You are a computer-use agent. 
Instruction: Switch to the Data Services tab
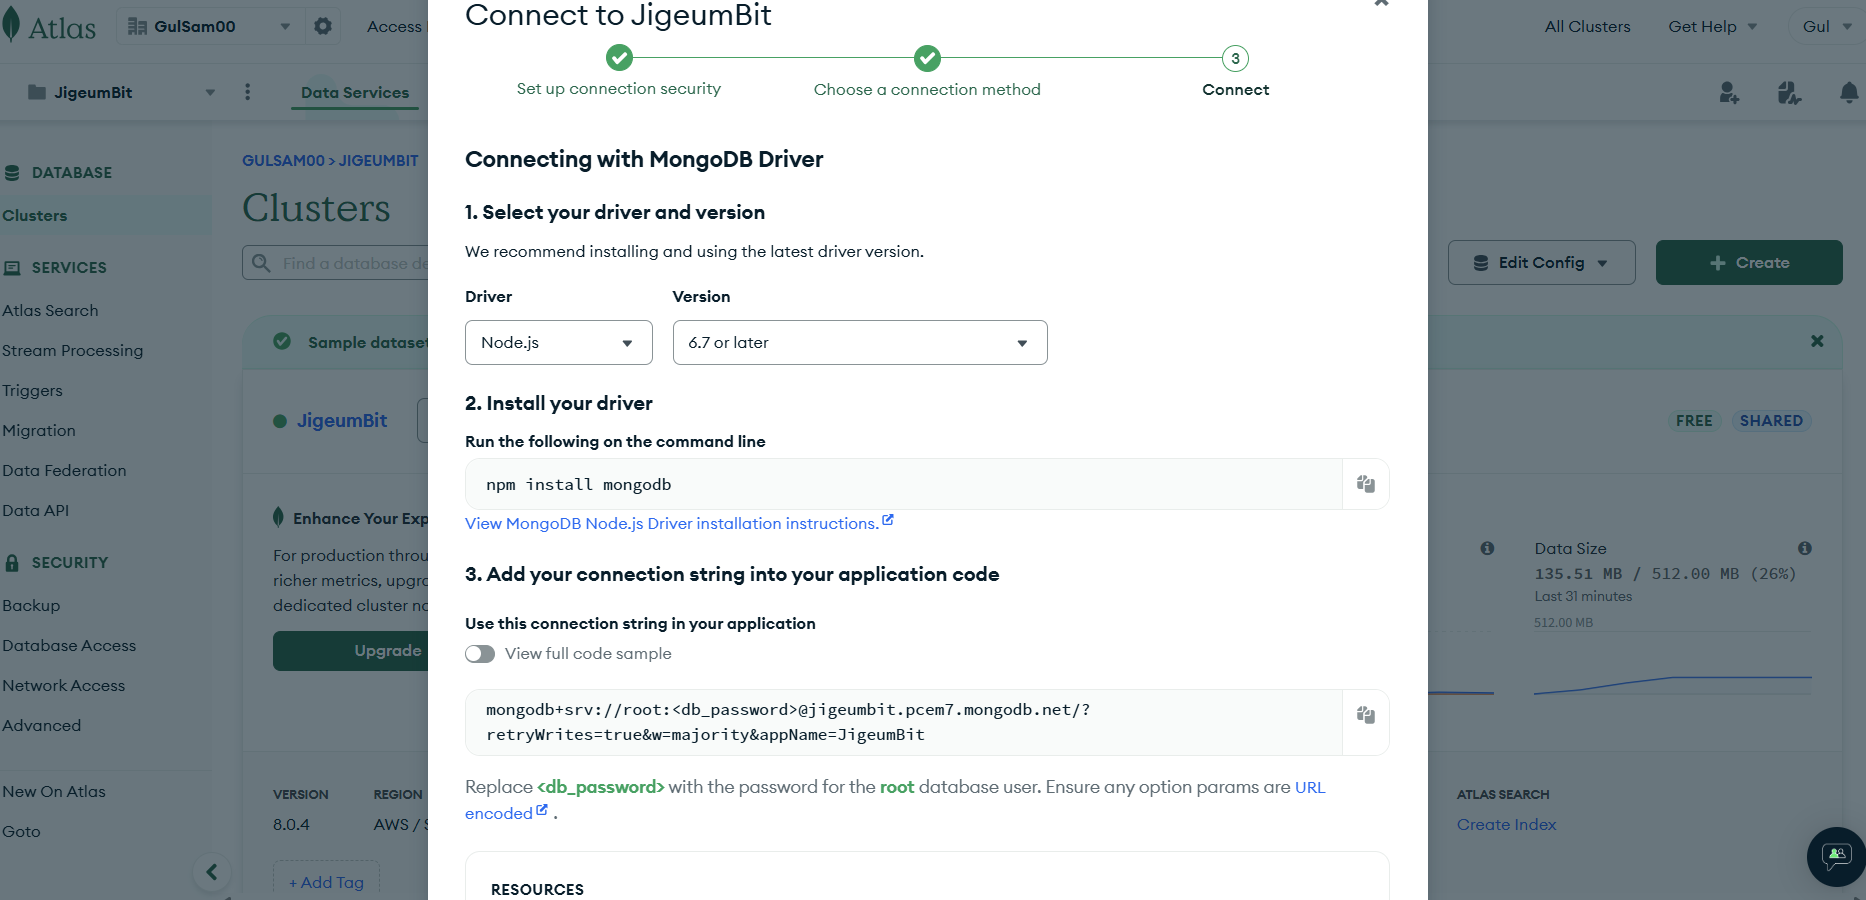[355, 92]
